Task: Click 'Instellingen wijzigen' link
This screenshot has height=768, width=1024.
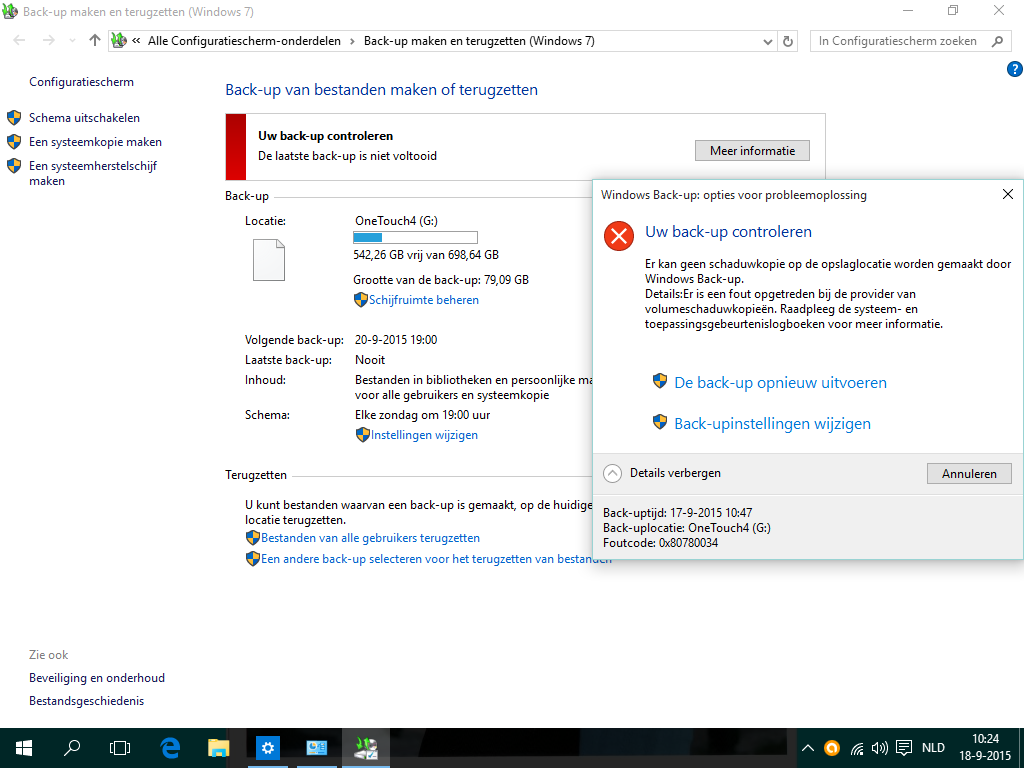Action: [424, 435]
